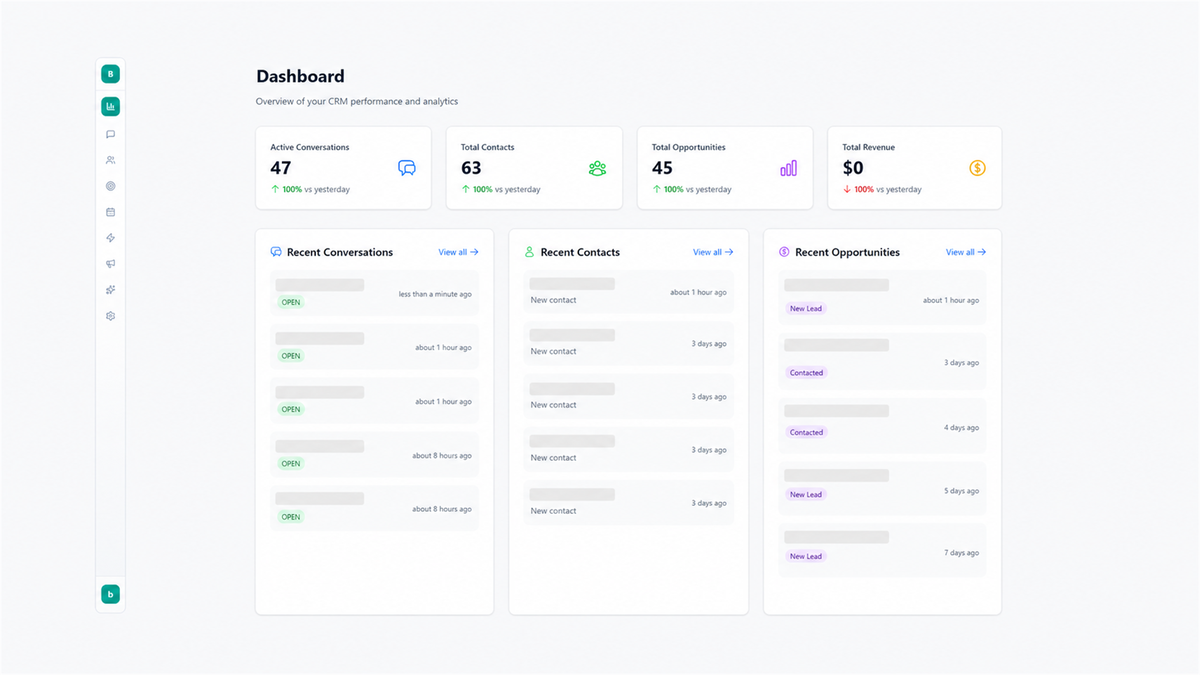Screen dimensions: 1200x675
Task: Click the Recent Contacts heading text
Action: point(580,252)
